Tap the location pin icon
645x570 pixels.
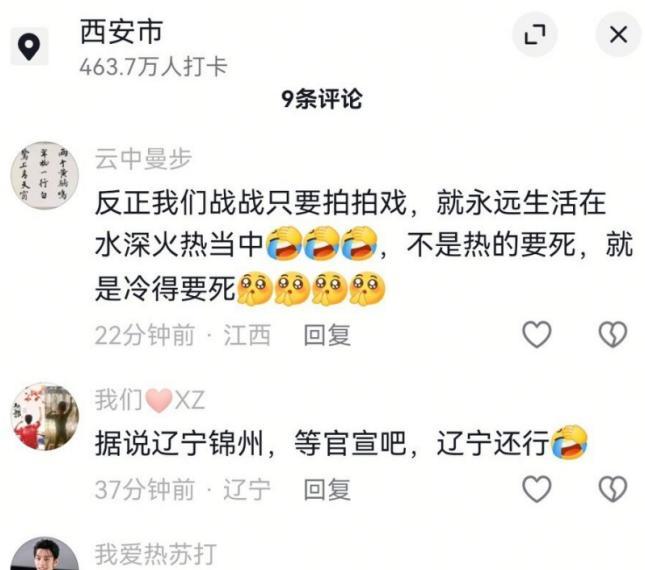29,46
